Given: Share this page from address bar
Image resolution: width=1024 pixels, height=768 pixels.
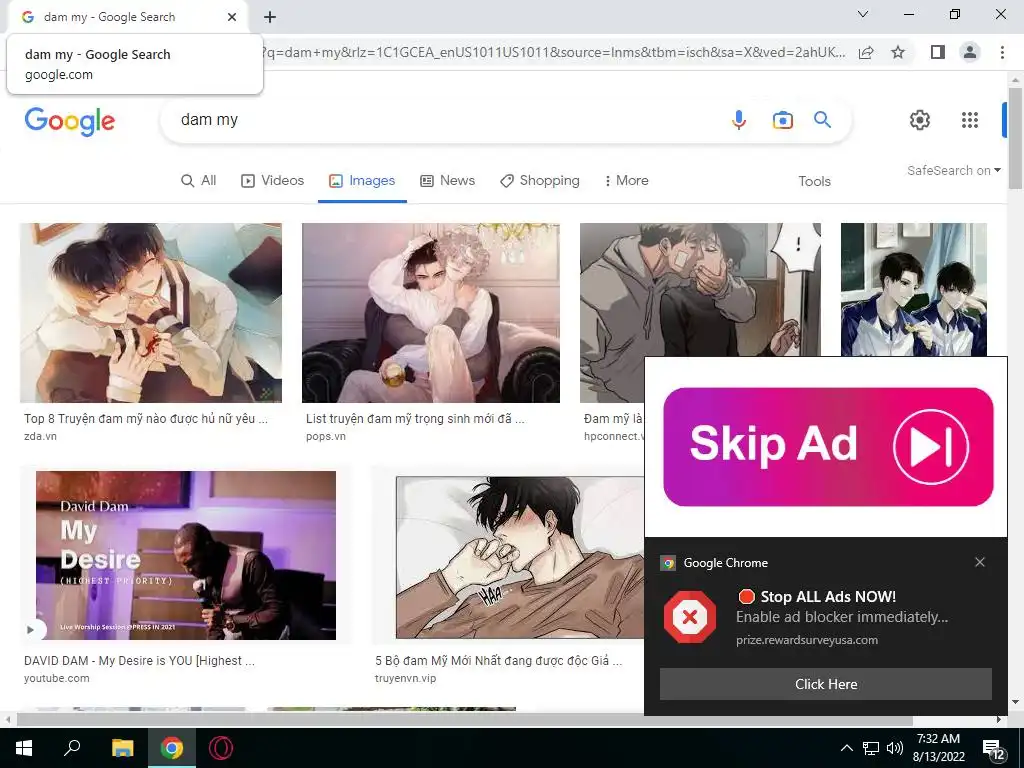Looking at the screenshot, I should click(x=866, y=52).
